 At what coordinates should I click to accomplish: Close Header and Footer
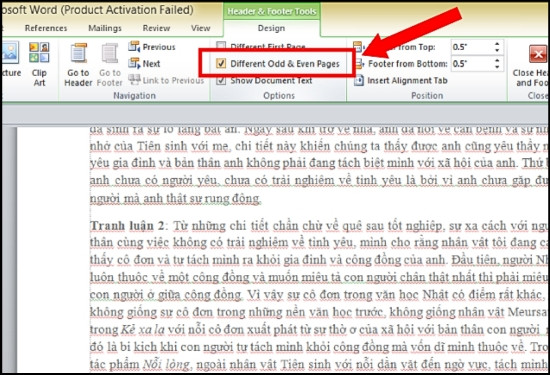[x=531, y=65]
